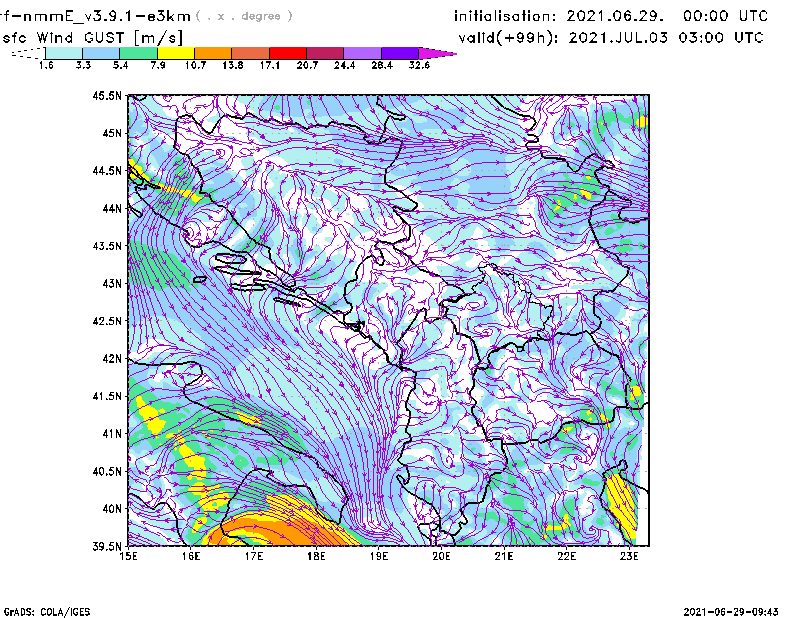
Task: Click the 39.5N latitude label
Action: (x=107, y=547)
